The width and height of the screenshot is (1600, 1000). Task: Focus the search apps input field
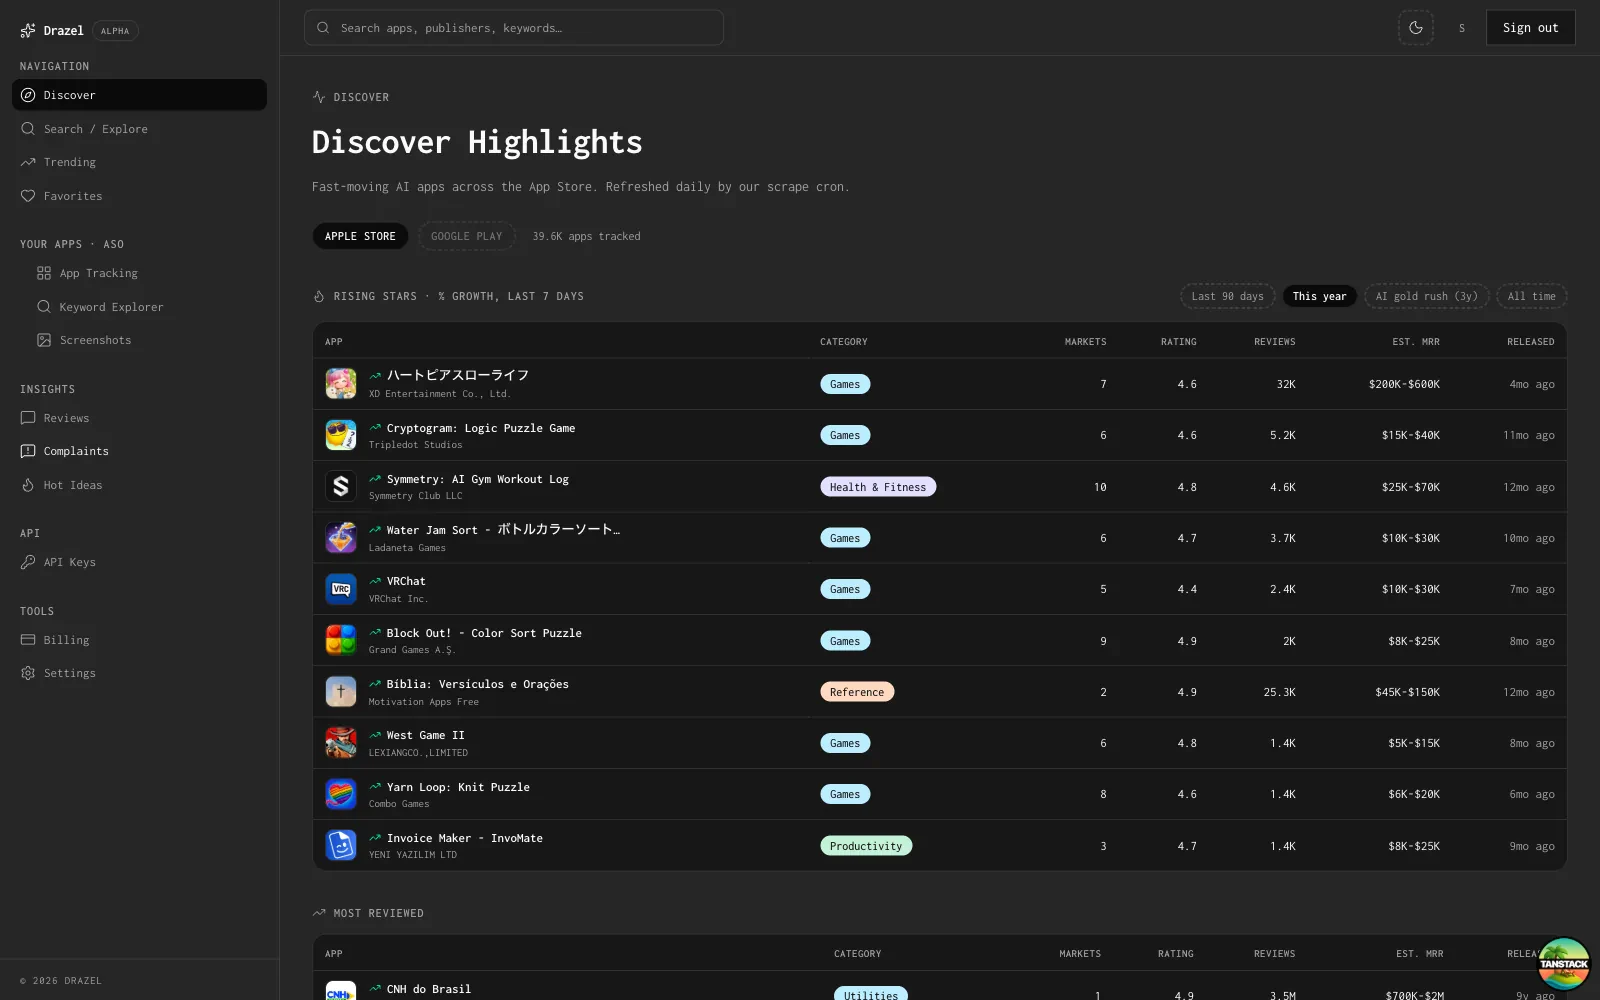(x=514, y=28)
